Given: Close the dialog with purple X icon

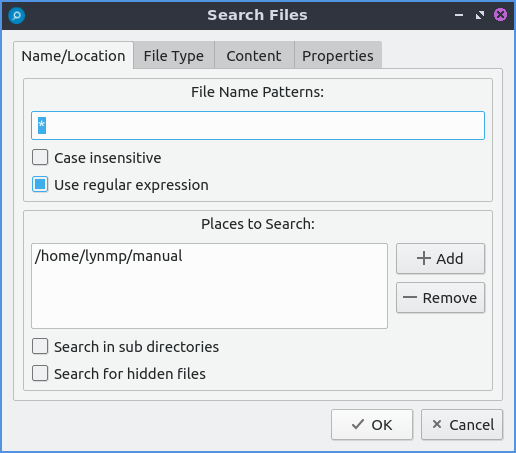Looking at the screenshot, I should [x=500, y=15].
